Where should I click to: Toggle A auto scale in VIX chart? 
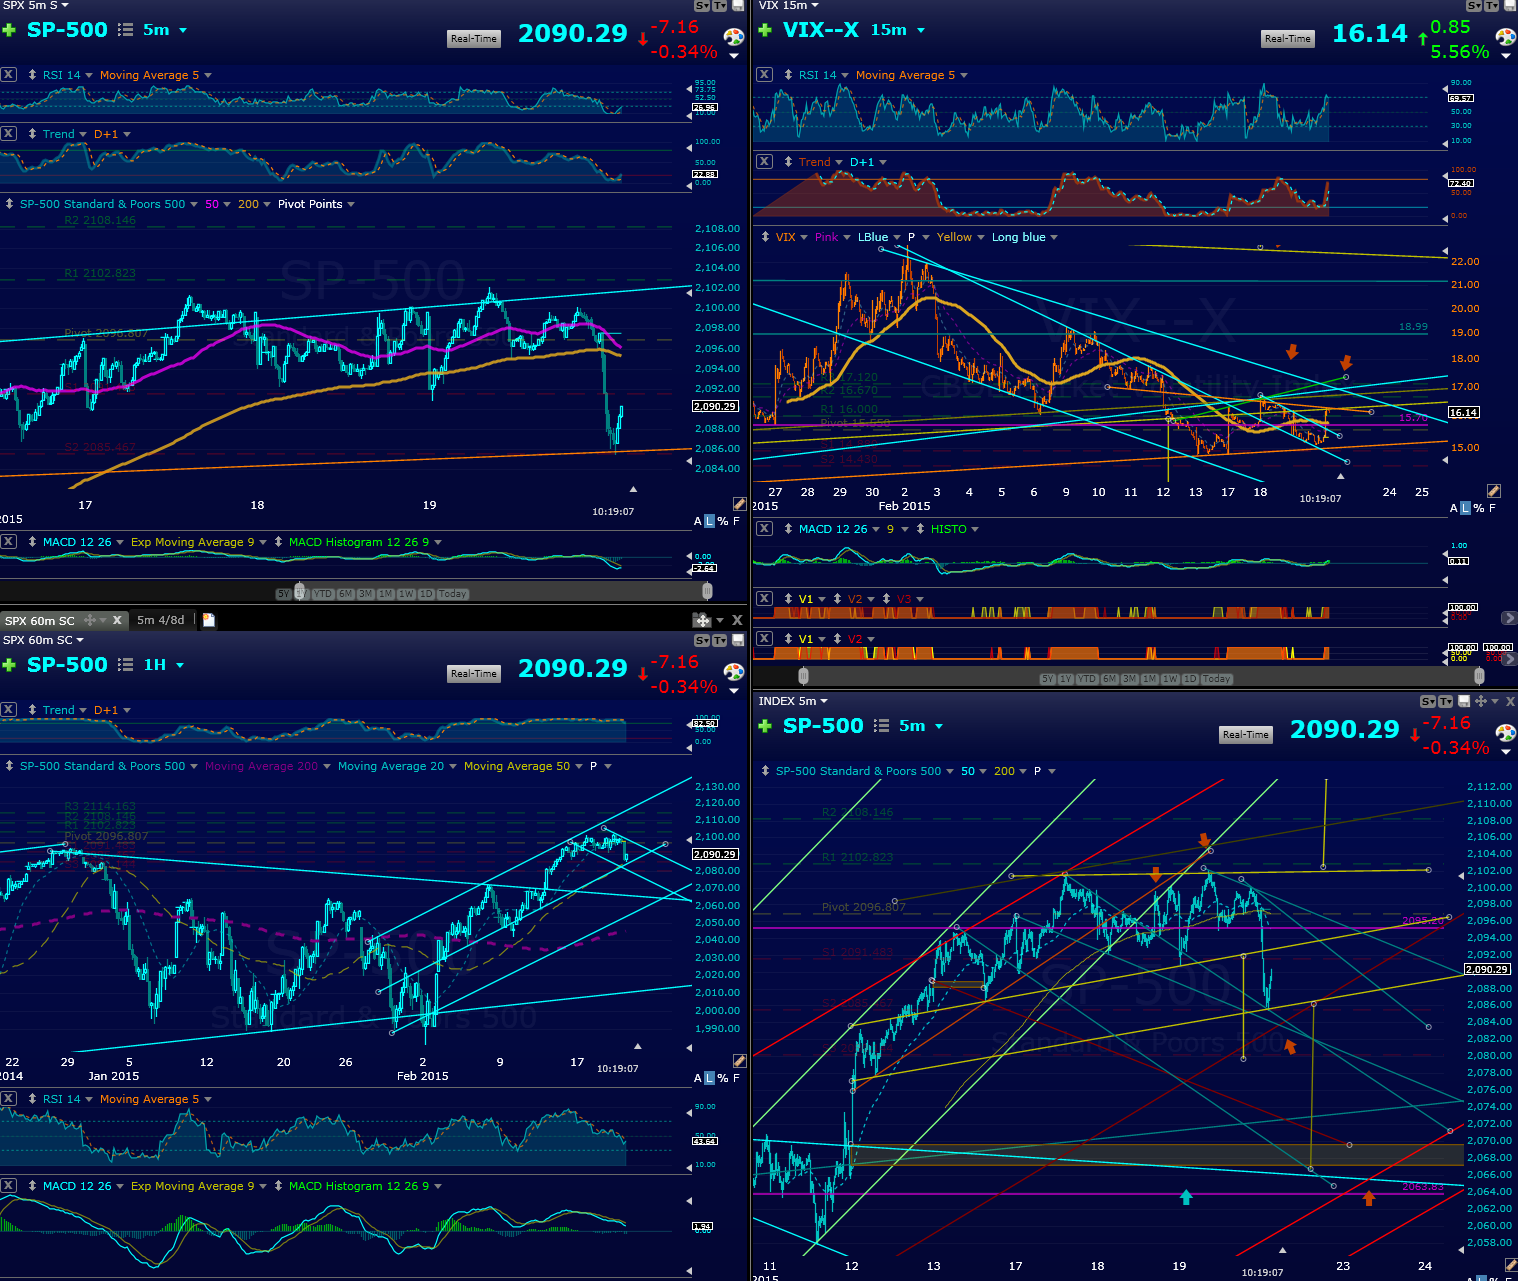(x=1454, y=508)
